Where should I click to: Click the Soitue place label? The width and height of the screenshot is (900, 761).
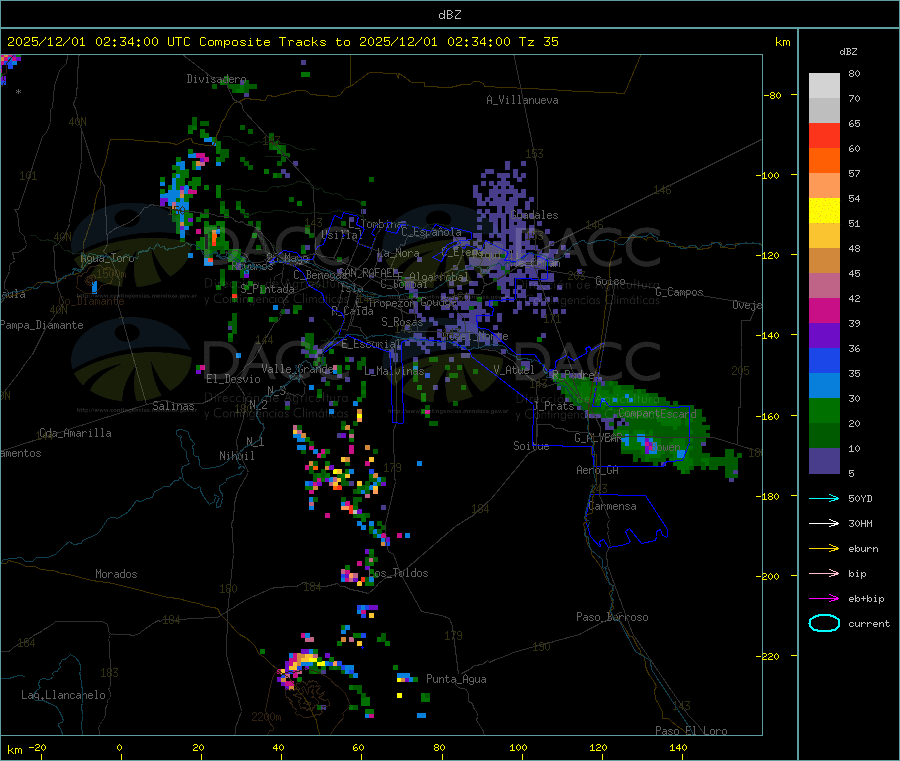tap(531, 446)
